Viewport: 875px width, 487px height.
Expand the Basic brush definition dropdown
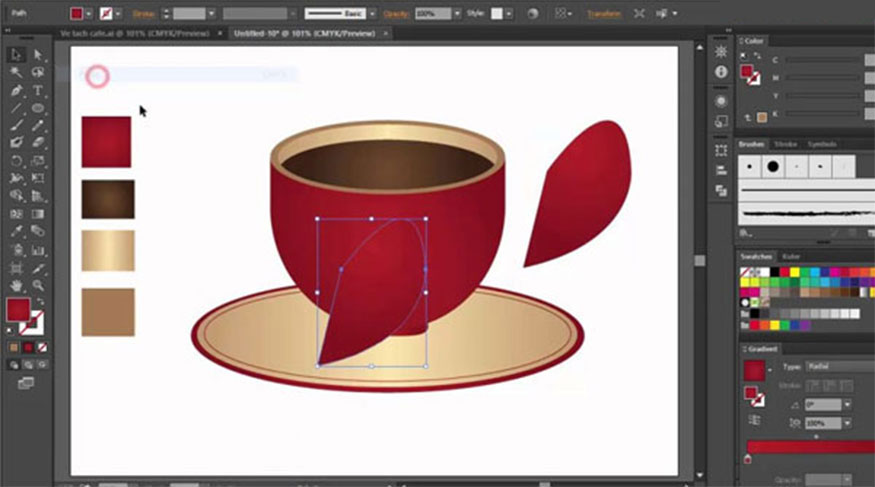click(371, 15)
